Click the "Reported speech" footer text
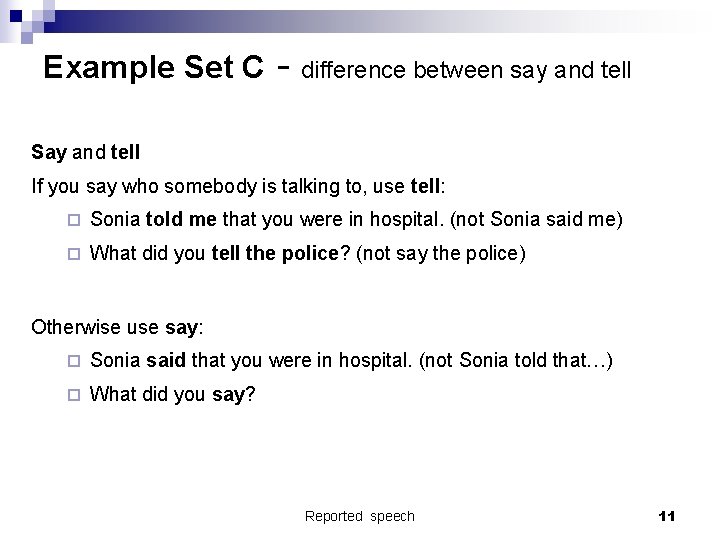720x540 pixels. coord(359,516)
